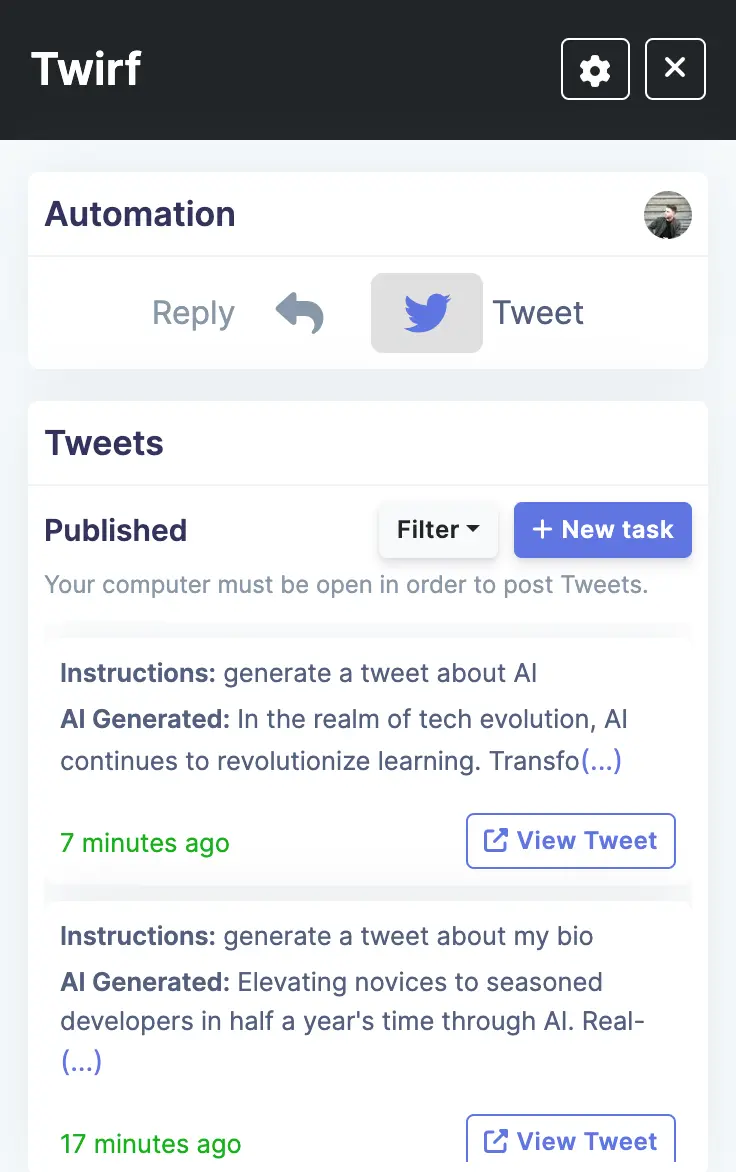Create a New task
736x1172 pixels.
[603, 529]
